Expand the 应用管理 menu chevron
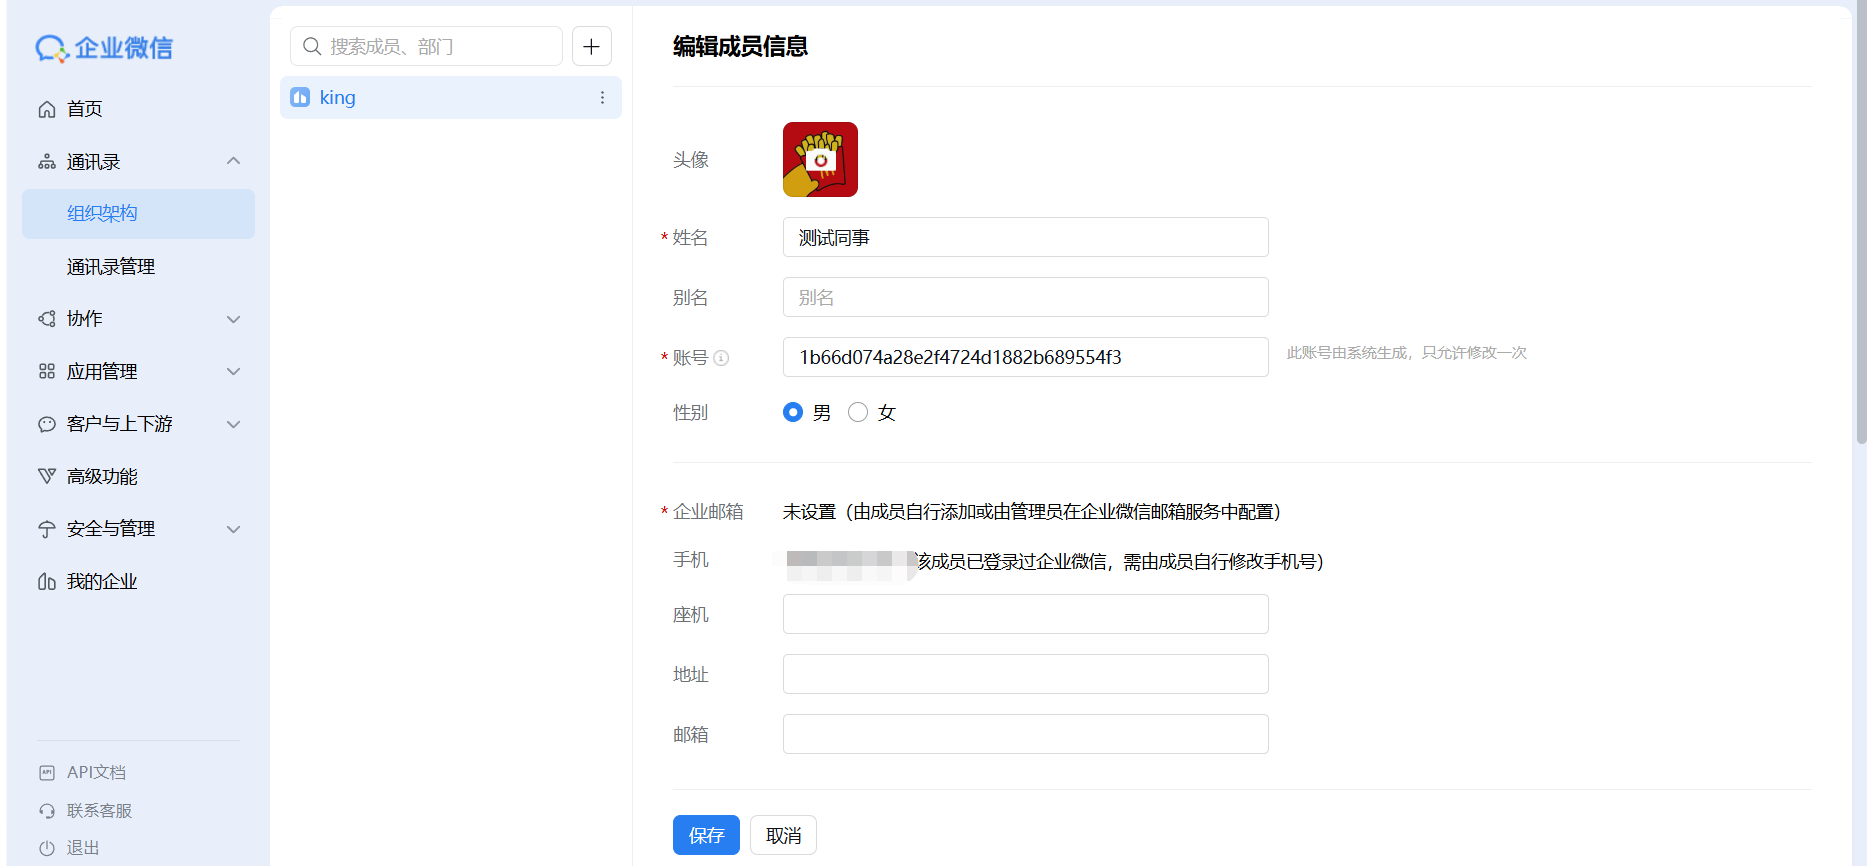The height and width of the screenshot is (866, 1867). click(234, 372)
